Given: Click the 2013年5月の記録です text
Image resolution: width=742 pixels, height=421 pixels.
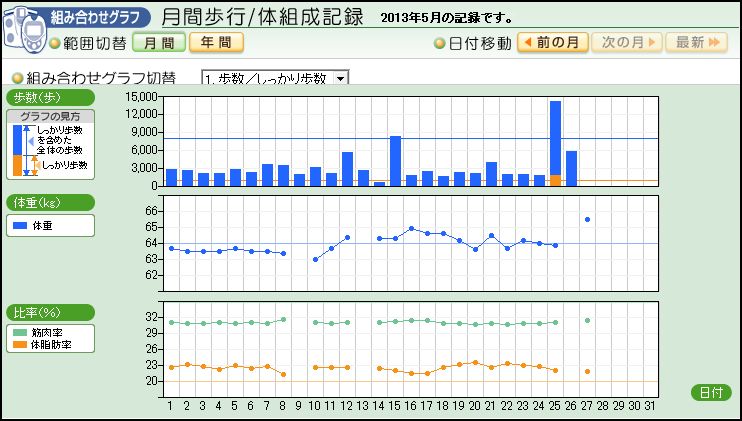Looking at the screenshot, I should point(447,18).
